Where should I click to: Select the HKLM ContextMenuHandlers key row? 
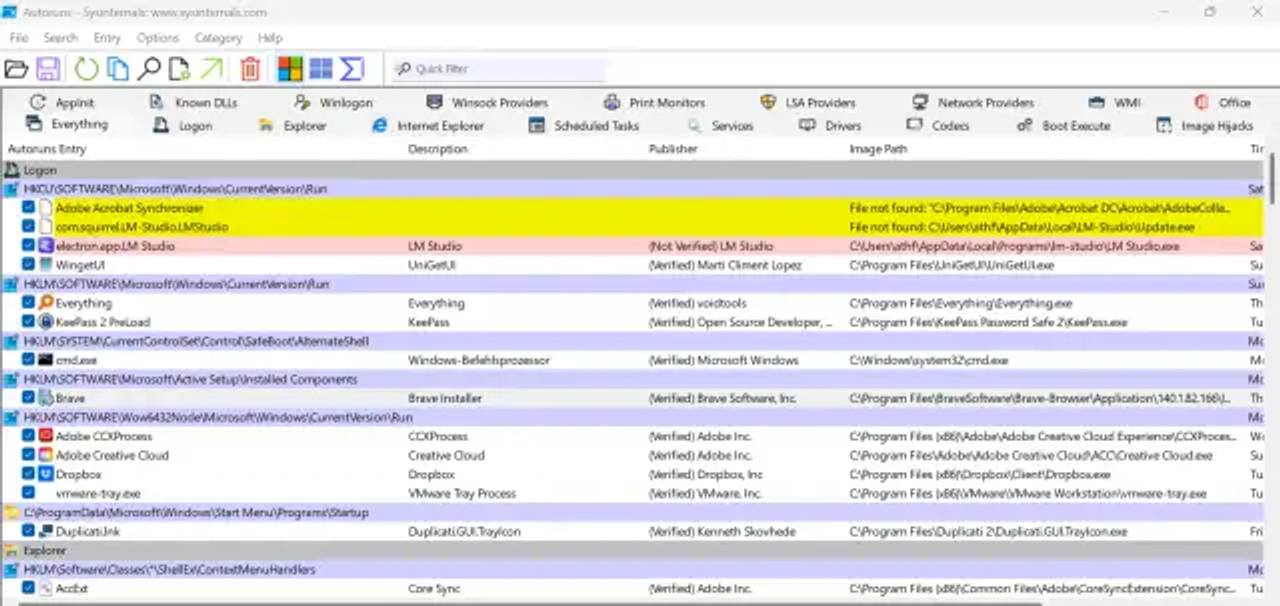tap(634, 569)
